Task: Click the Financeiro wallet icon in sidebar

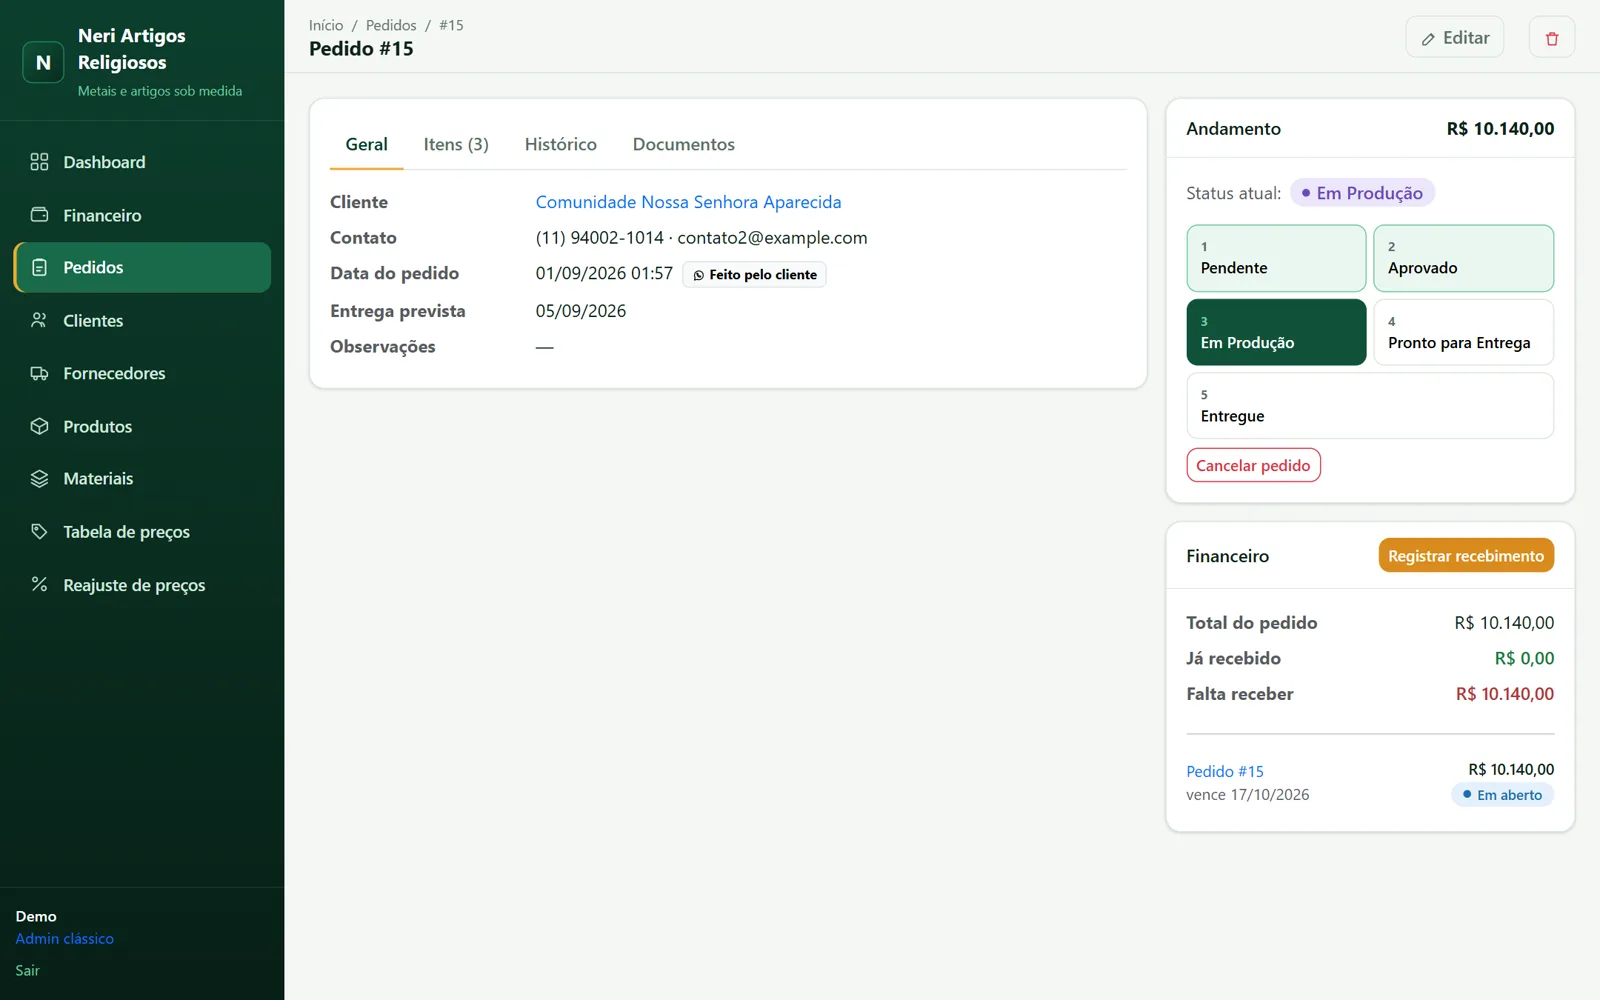Action: (39, 215)
